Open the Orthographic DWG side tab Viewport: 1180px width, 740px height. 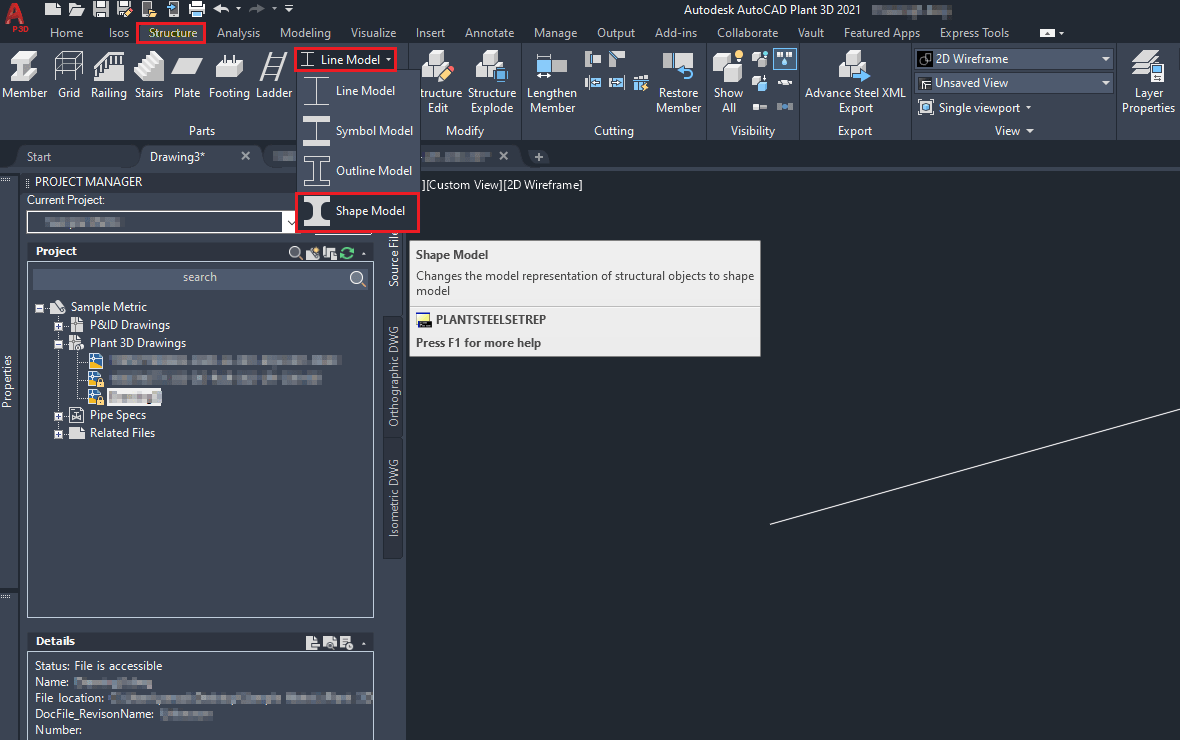point(394,376)
